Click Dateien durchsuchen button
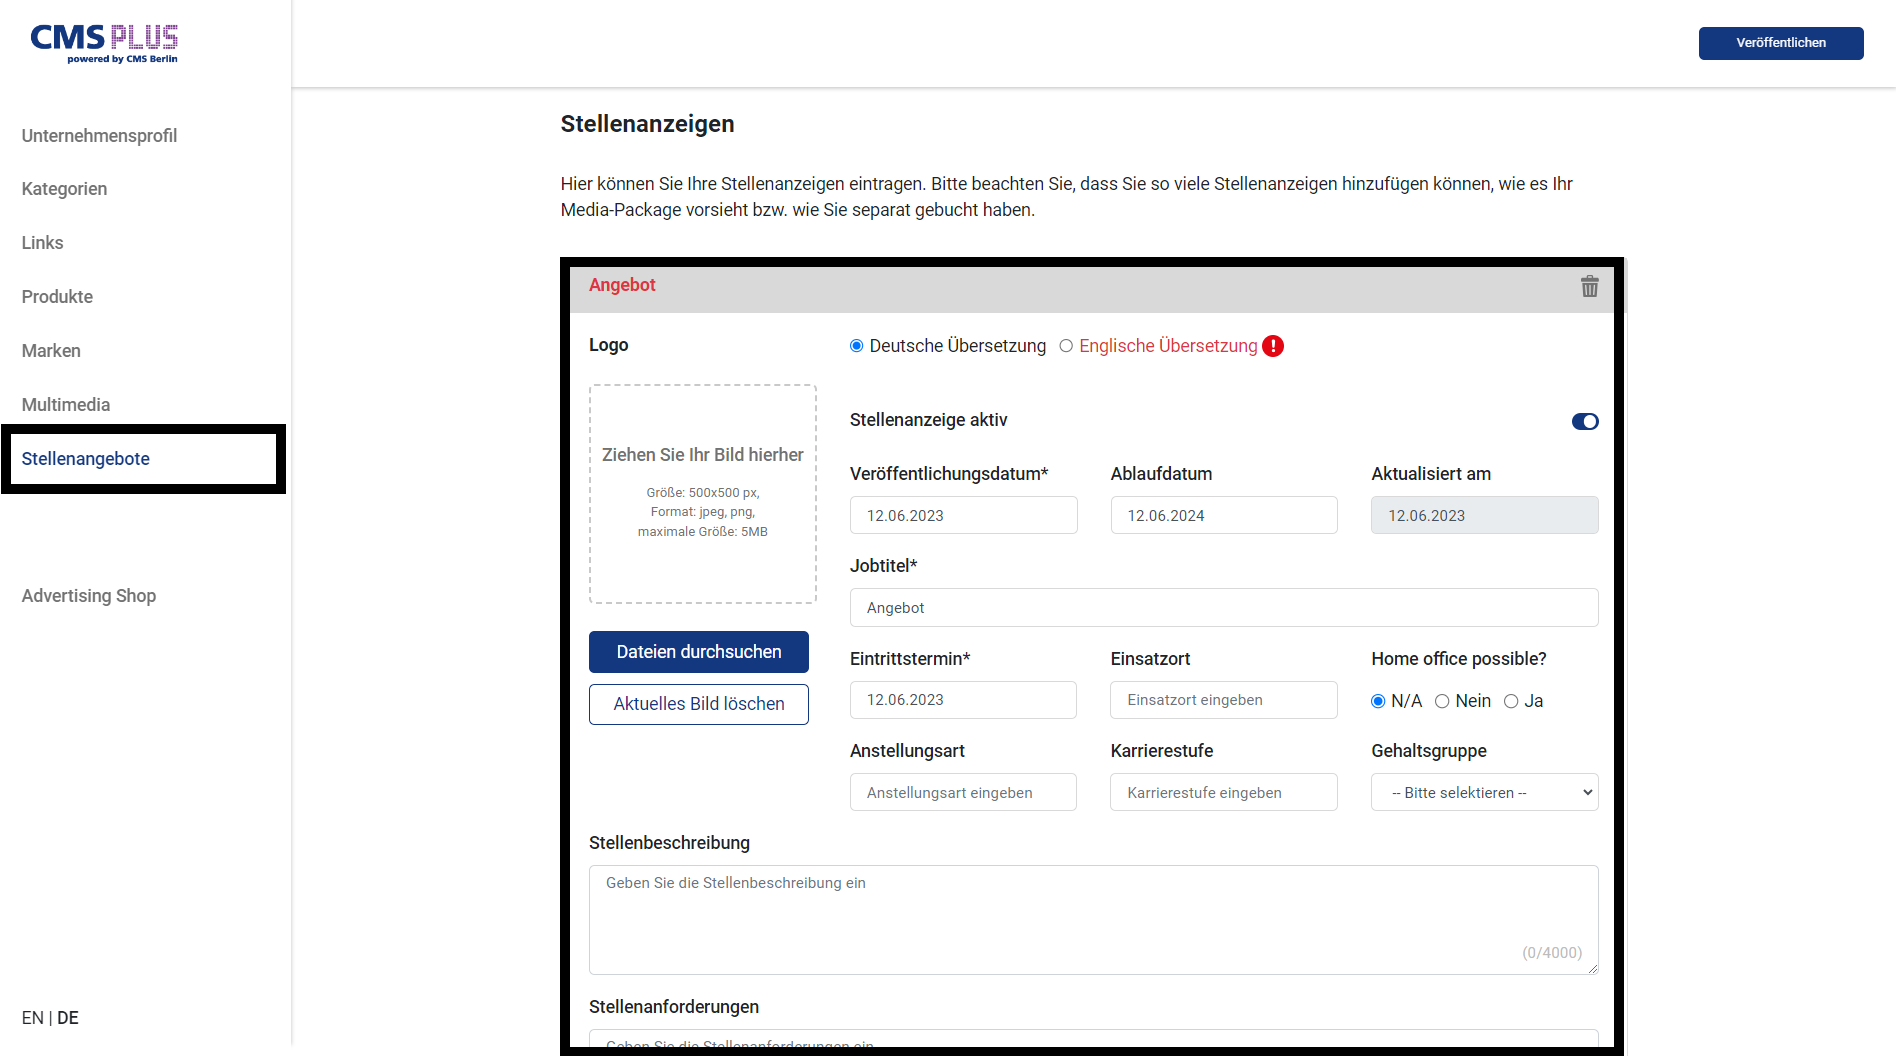The height and width of the screenshot is (1056, 1896). click(x=699, y=652)
